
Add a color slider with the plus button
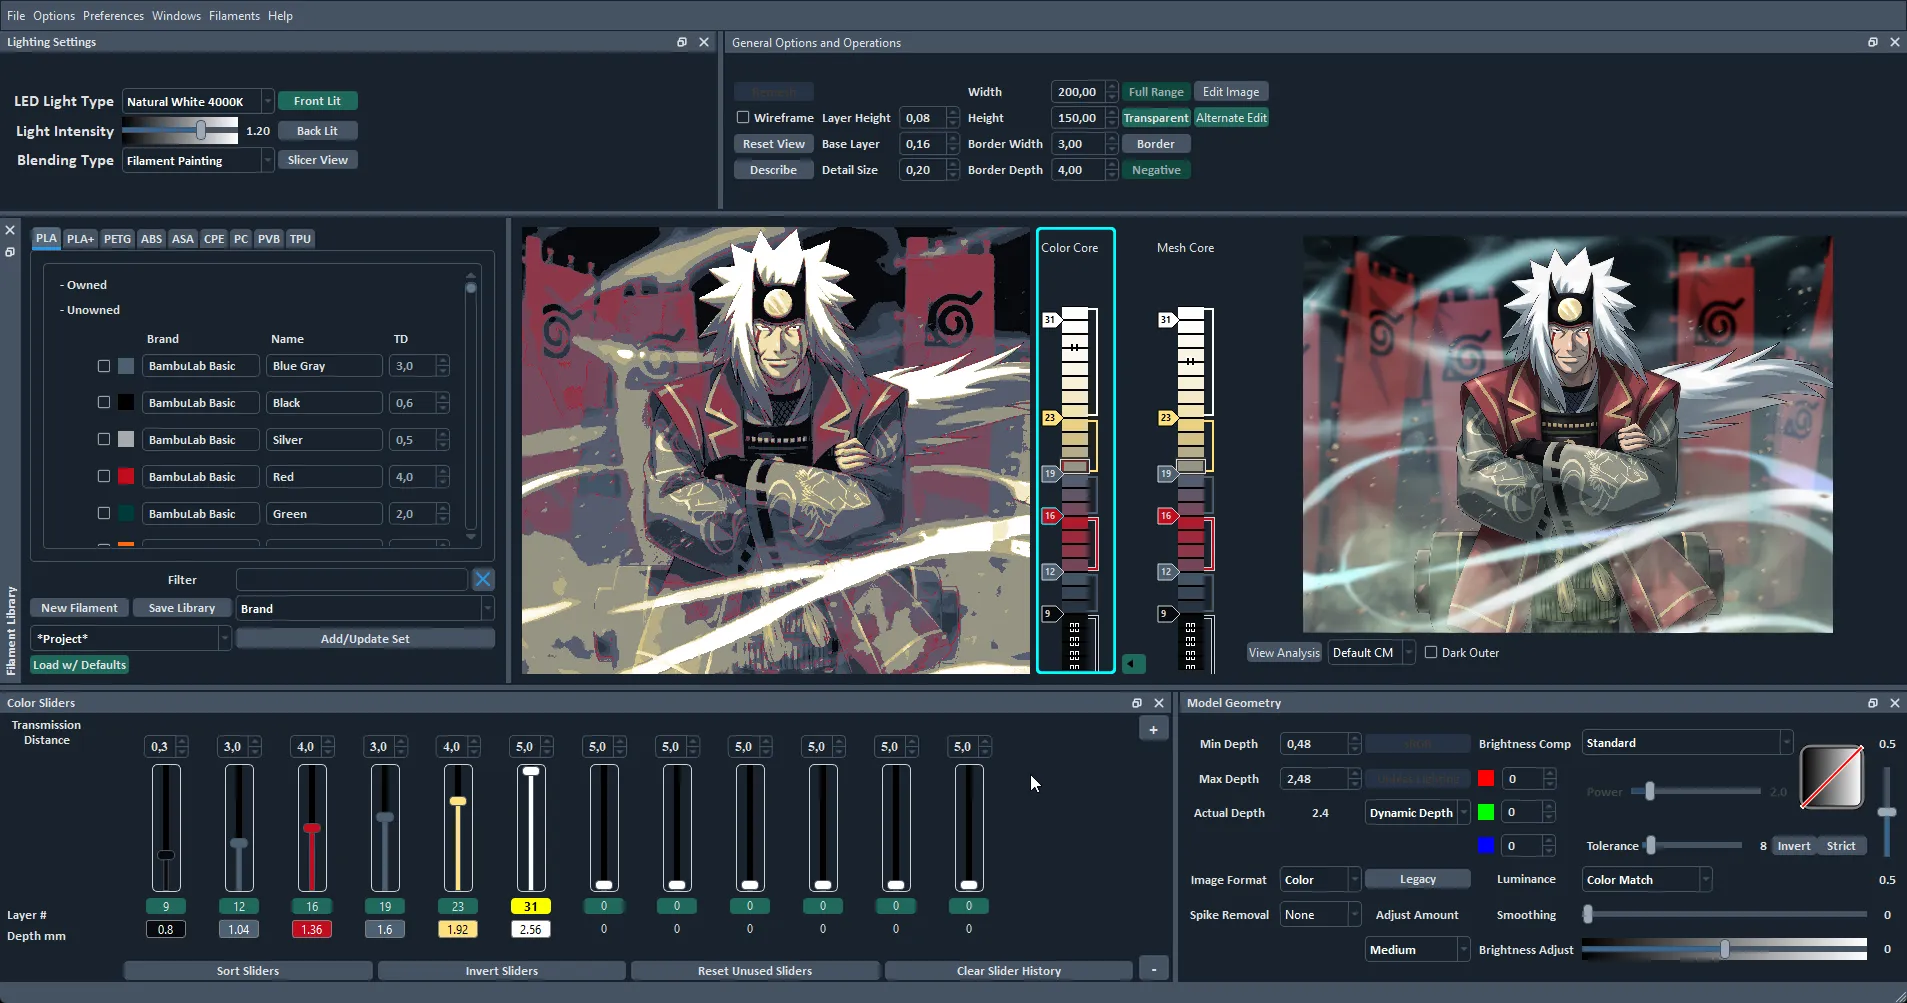1153,730
